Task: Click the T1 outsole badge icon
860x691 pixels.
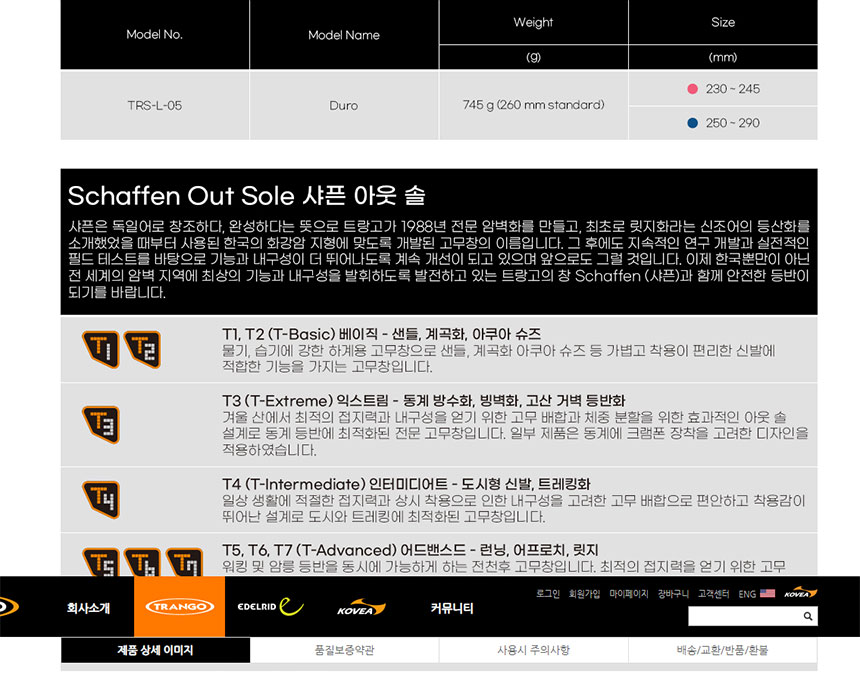Action: click(101, 349)
